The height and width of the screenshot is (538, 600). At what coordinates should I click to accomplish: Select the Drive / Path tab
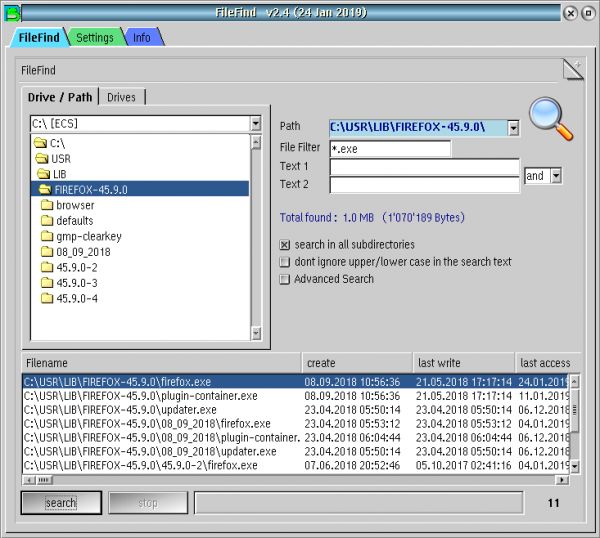pos(60,97)
